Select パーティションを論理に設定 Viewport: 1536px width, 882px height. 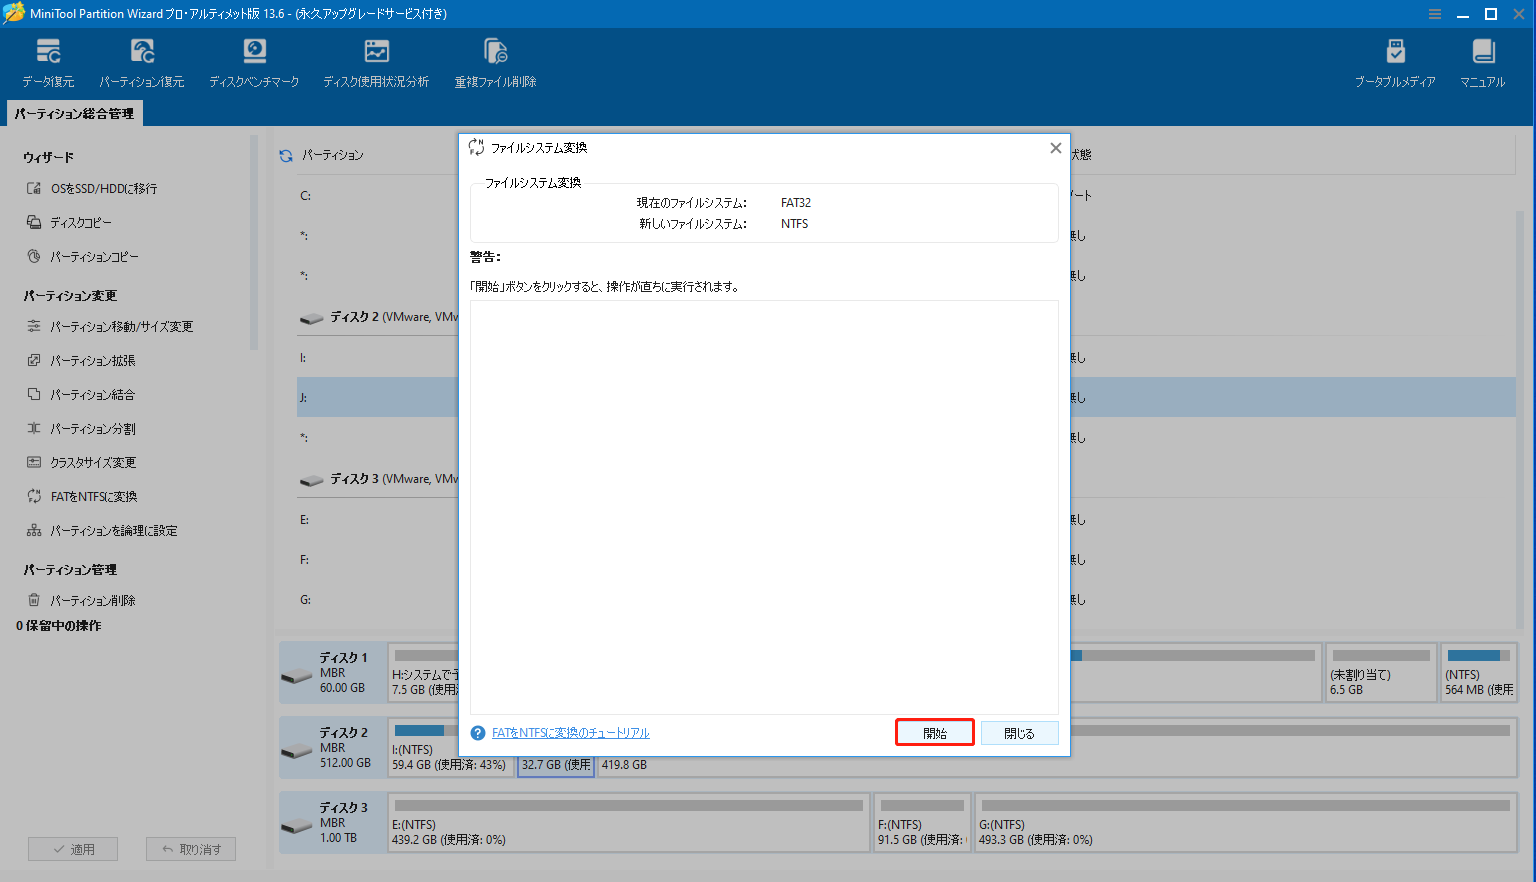(113, 530)
